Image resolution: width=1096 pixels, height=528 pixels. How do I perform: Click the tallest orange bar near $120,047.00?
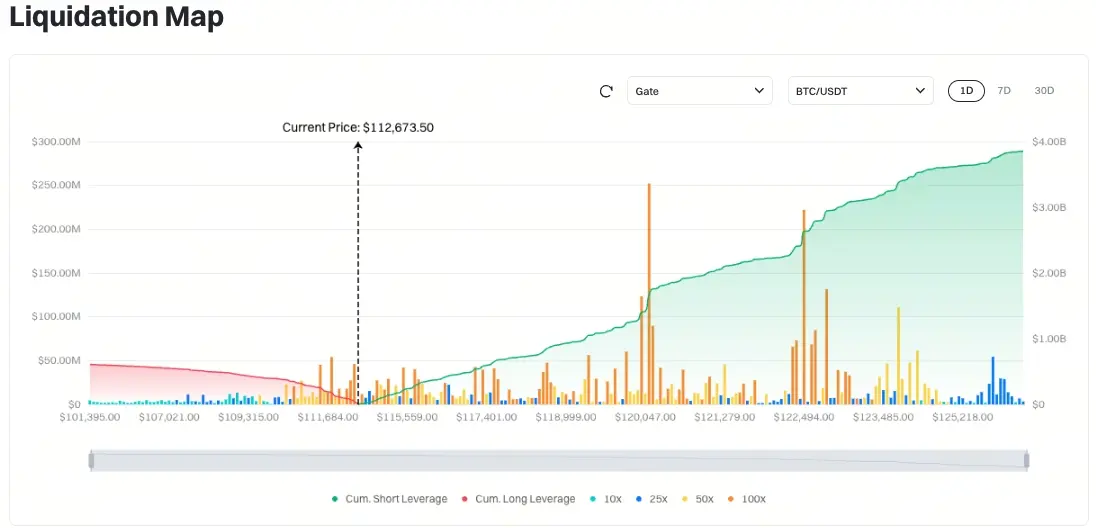(649, 294)
